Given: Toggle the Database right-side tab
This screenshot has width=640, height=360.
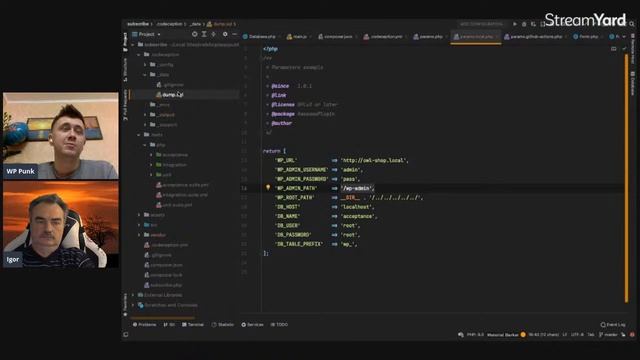Looking at the screenshot, I should 633,83.
